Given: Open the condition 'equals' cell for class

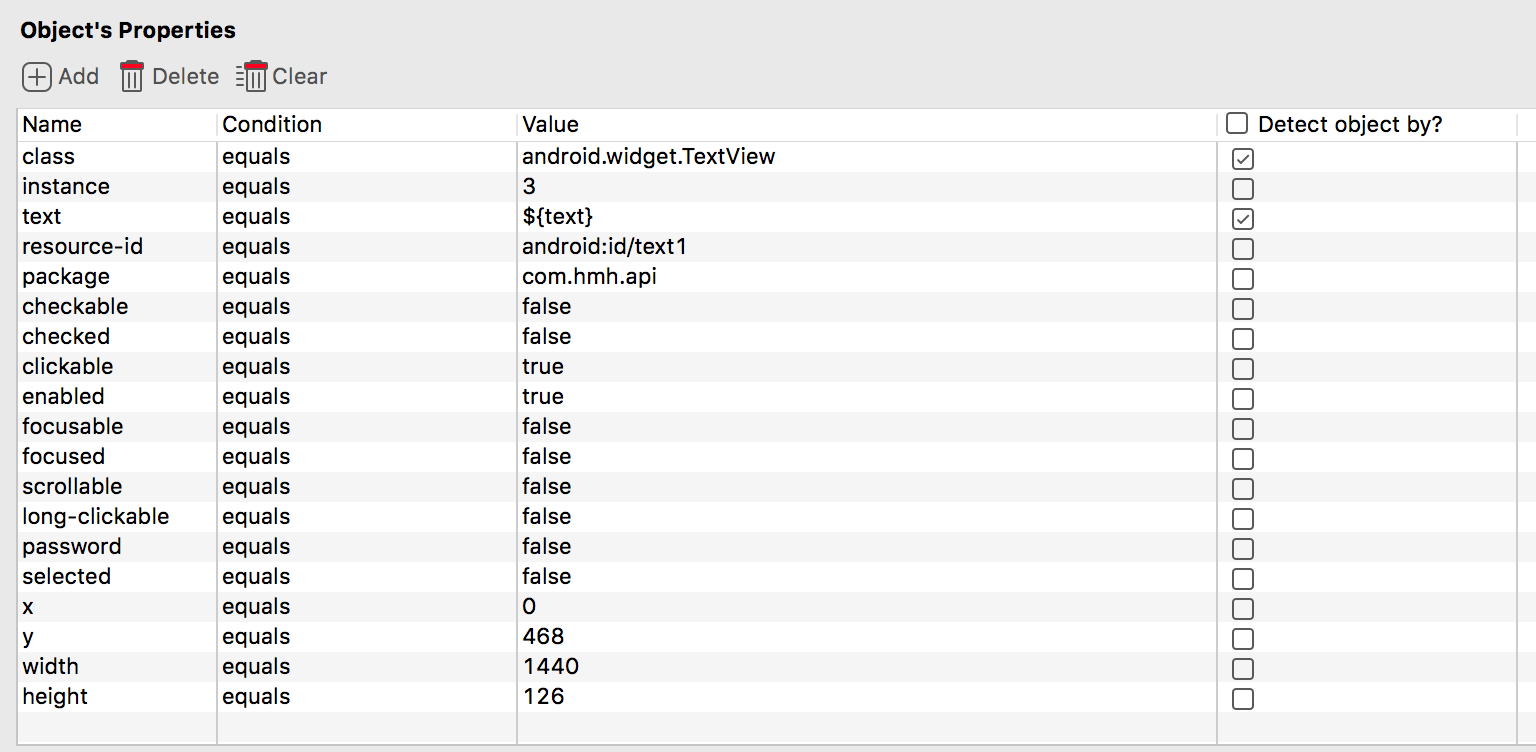Looking at the screenshot, I should coord(256,157).
